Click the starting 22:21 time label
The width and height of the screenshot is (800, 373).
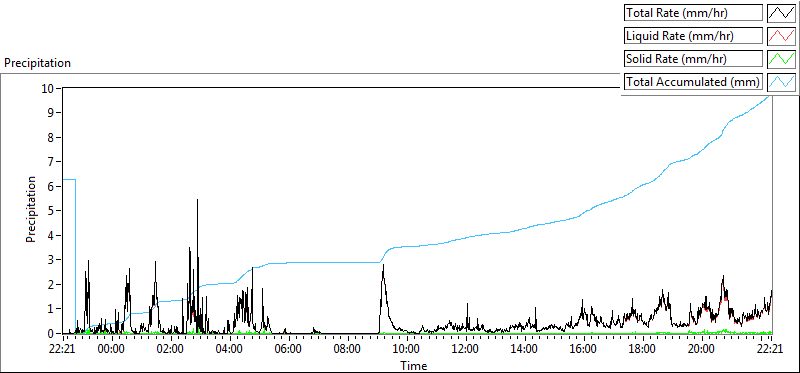(63, 350)
